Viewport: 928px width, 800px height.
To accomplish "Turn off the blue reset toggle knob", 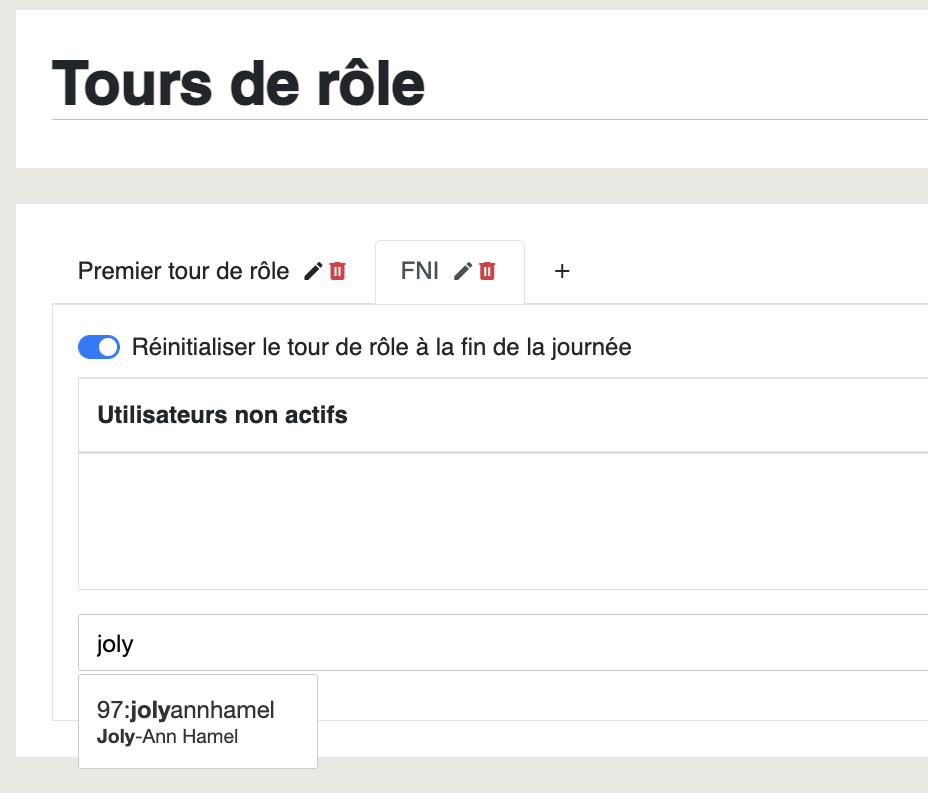I will pos(108,347).
